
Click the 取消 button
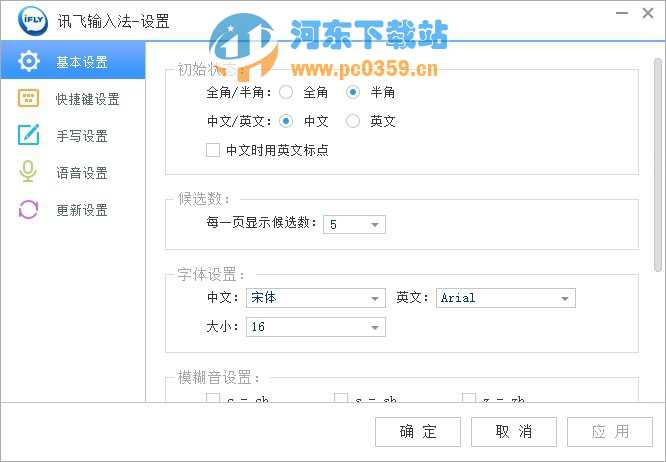point(514,432)
